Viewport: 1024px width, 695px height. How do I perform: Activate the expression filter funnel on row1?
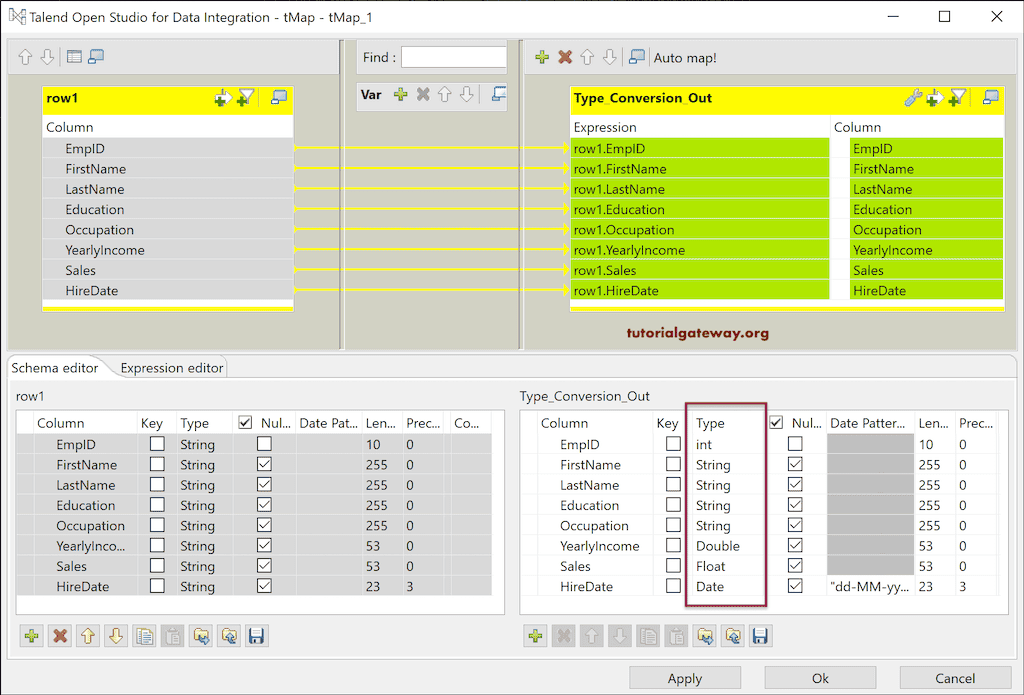(246, 97)
